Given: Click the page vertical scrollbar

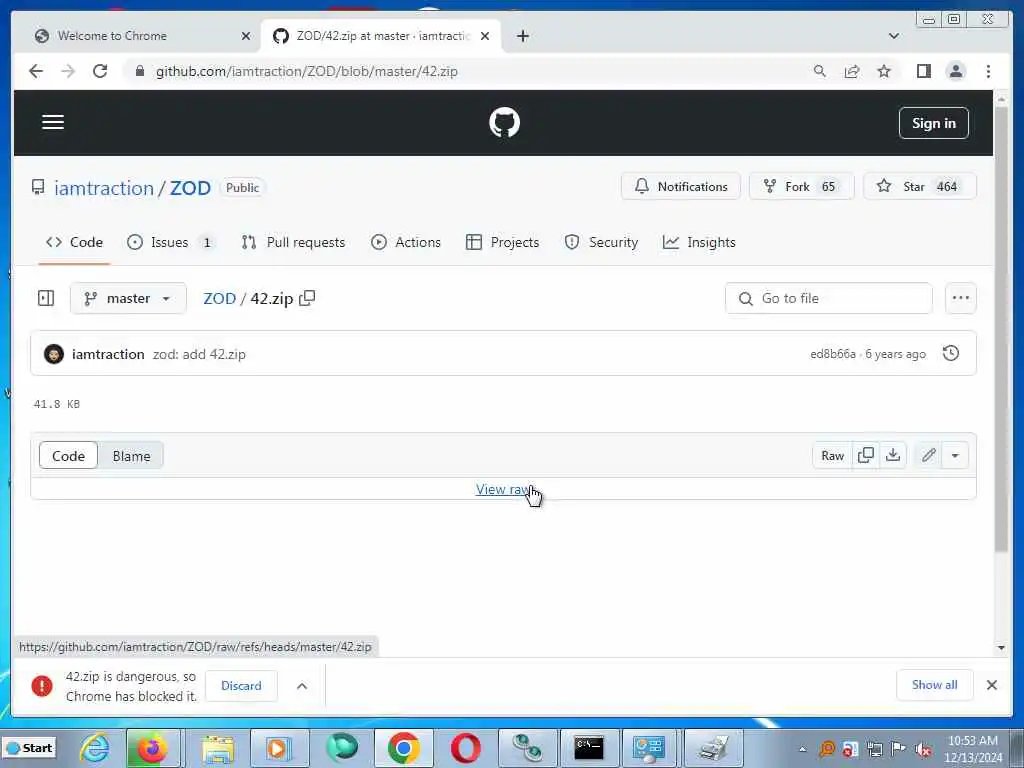Looking at the screenshot, I should pos(1001,330).
